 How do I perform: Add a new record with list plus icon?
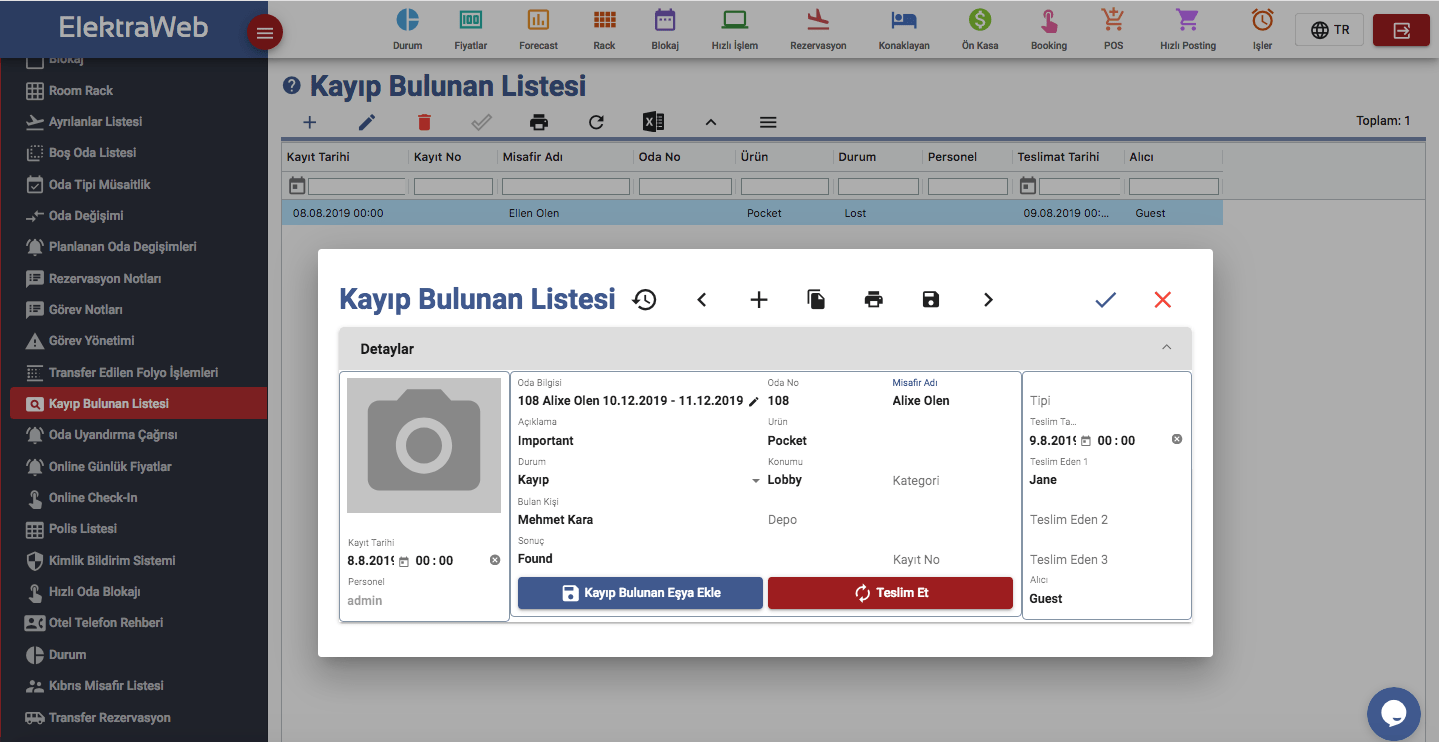pyautogui.click(x=310, y=122)
